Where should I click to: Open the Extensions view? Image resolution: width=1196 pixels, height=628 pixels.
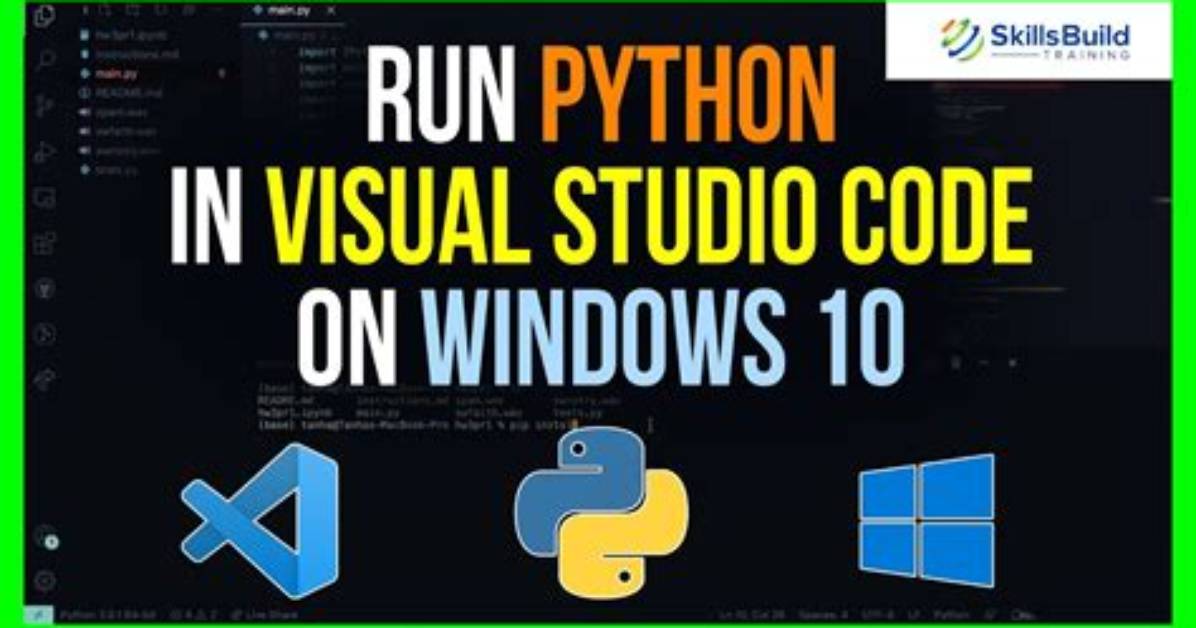coord(44,244)
